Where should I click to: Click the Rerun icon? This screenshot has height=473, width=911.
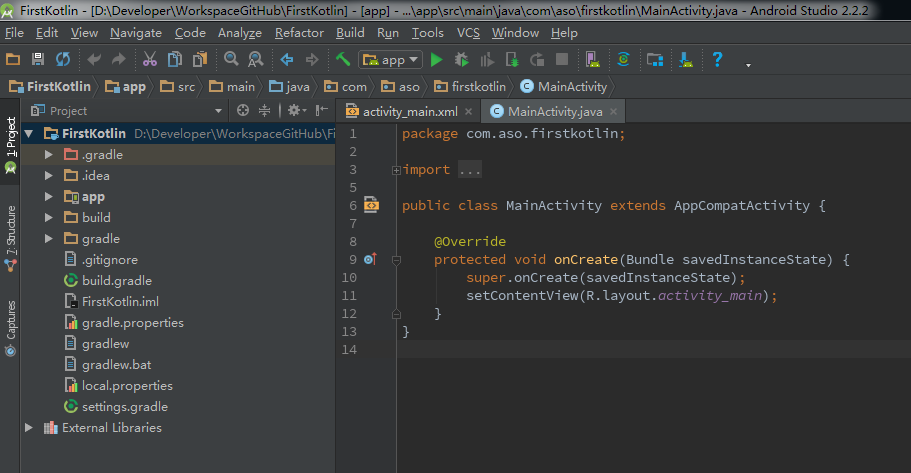(537, 59)
